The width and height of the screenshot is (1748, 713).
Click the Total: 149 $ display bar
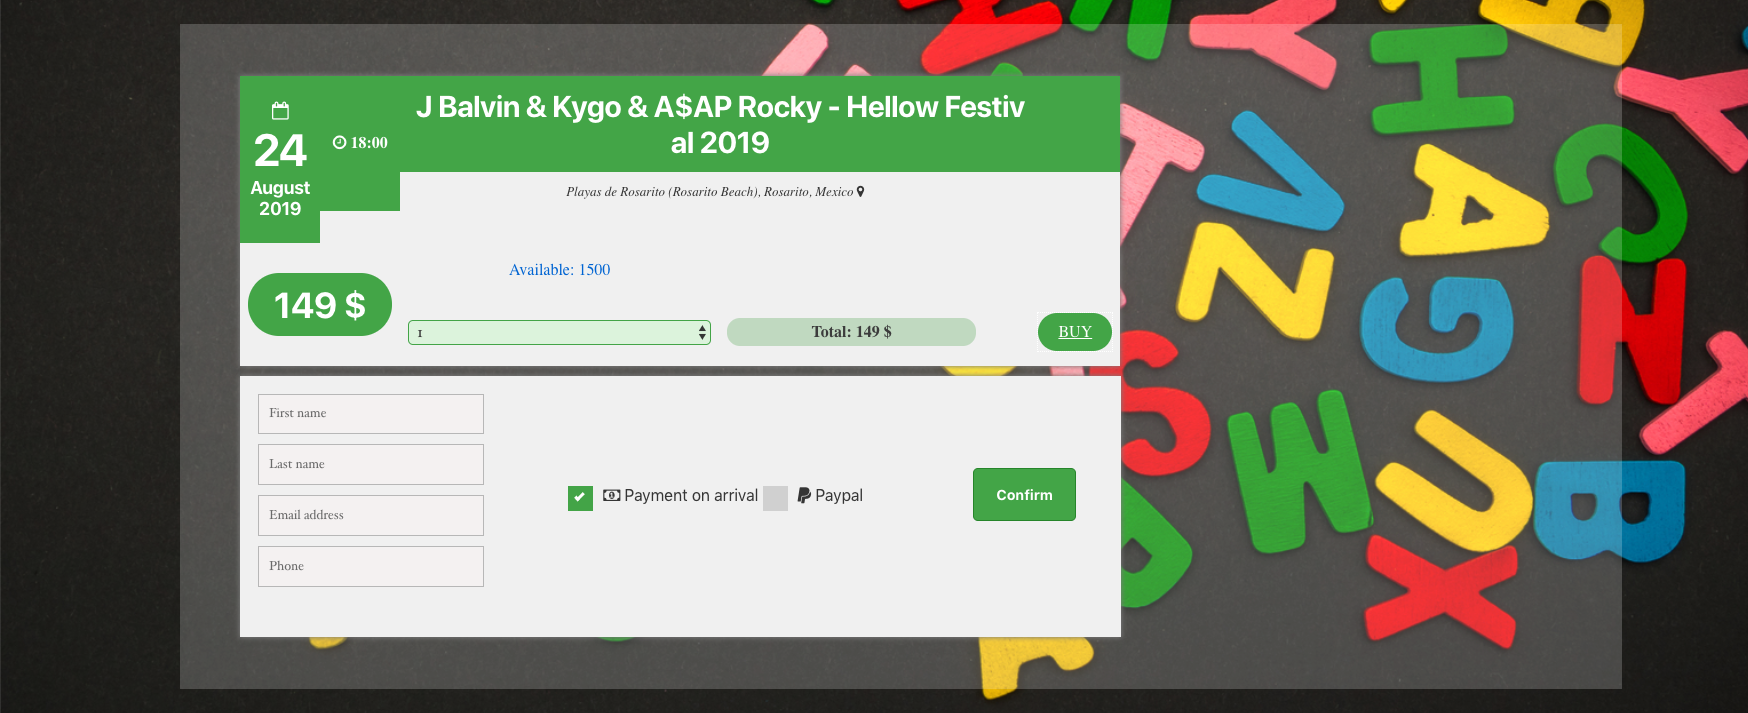(851, 332)
